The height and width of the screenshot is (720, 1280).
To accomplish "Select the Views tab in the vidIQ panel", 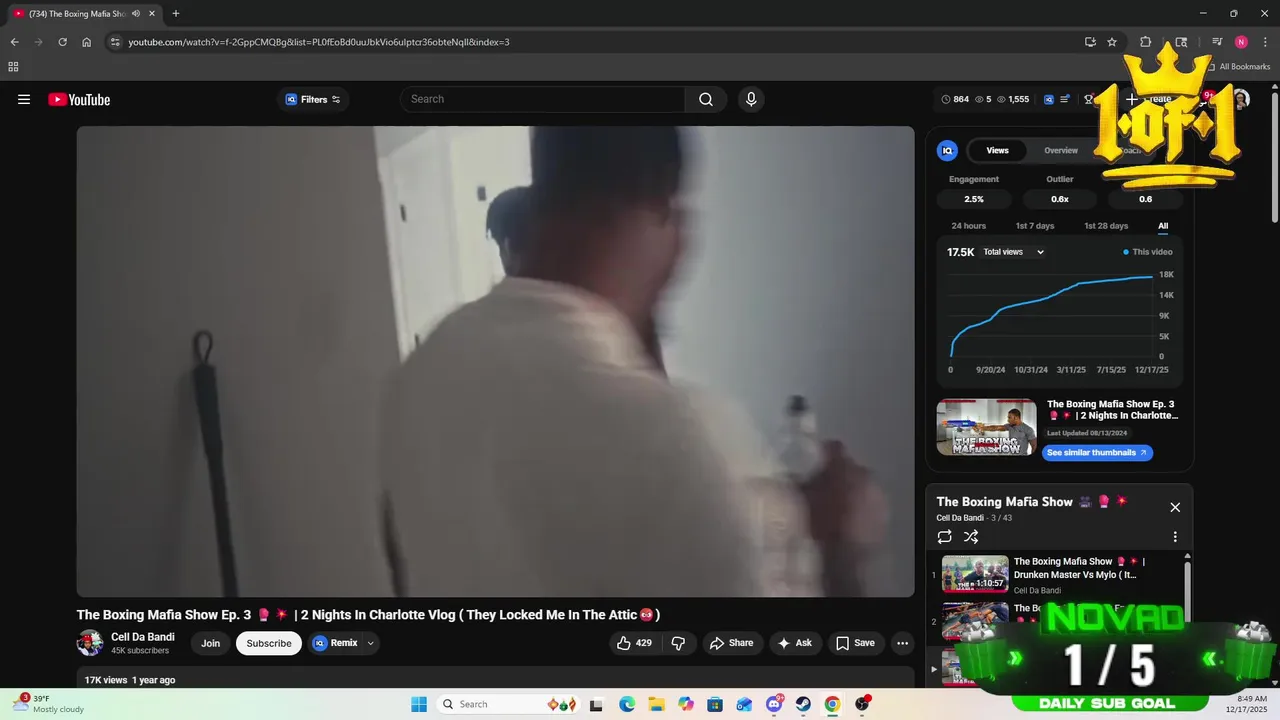I will point(997,150).
